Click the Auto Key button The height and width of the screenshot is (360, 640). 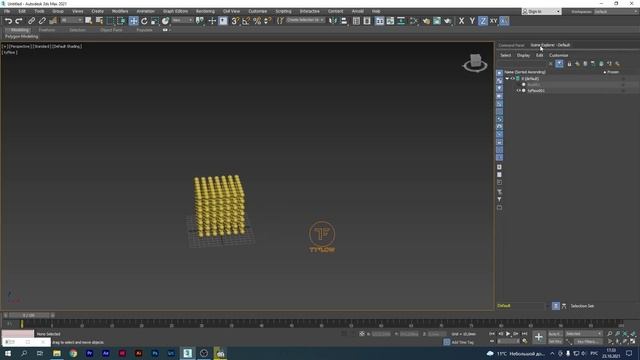point(555,334)
